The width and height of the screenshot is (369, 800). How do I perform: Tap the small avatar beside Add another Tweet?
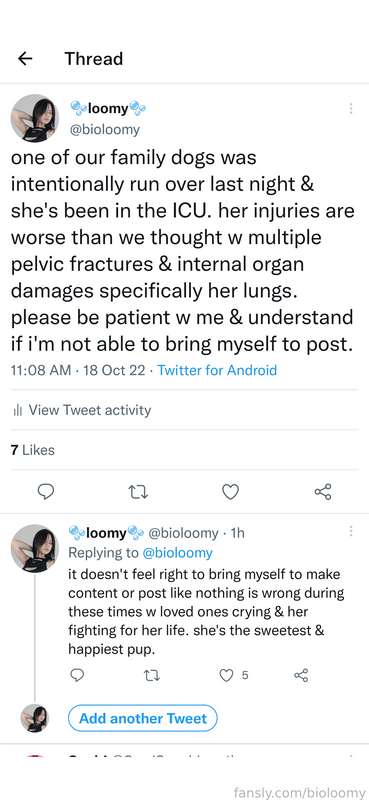35,718
